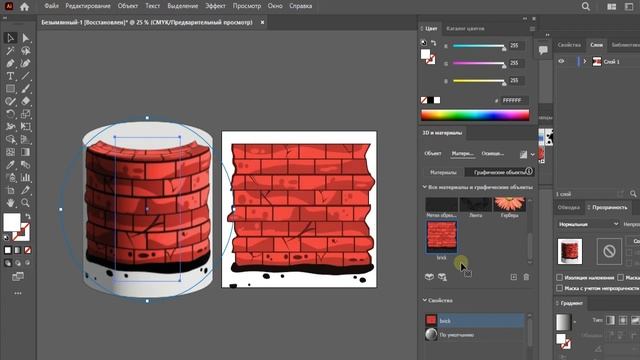Select the Artboard tool
This screenshot has height=360, width=640.
pos(10,190)
